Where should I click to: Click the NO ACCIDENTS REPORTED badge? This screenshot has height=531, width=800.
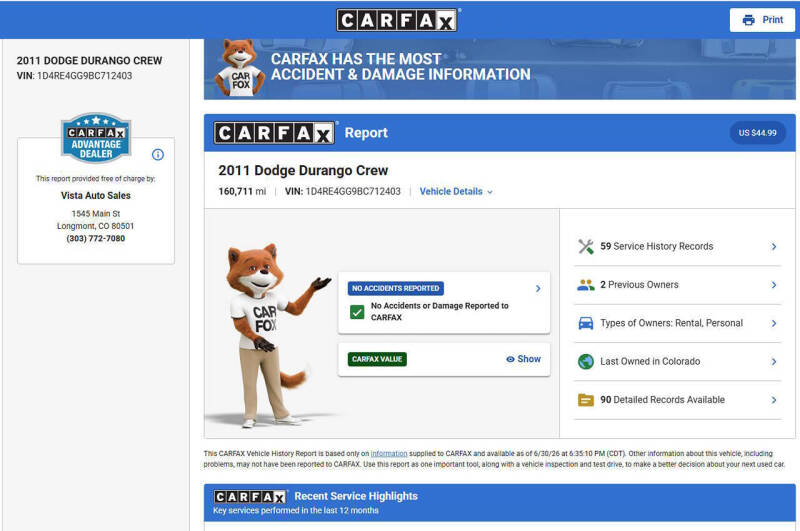395,288
